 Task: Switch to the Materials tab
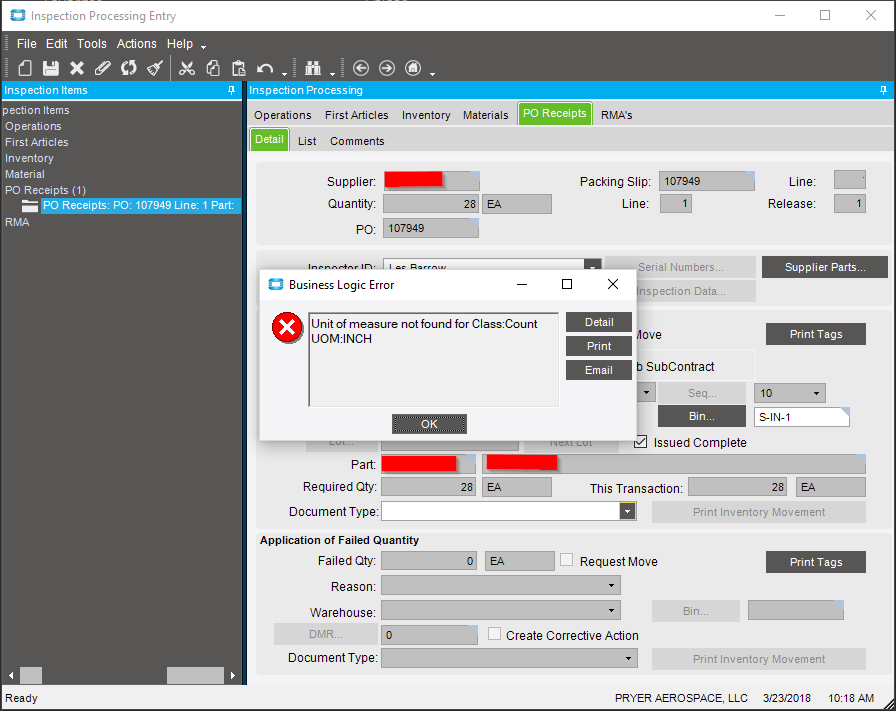[485, 115]
